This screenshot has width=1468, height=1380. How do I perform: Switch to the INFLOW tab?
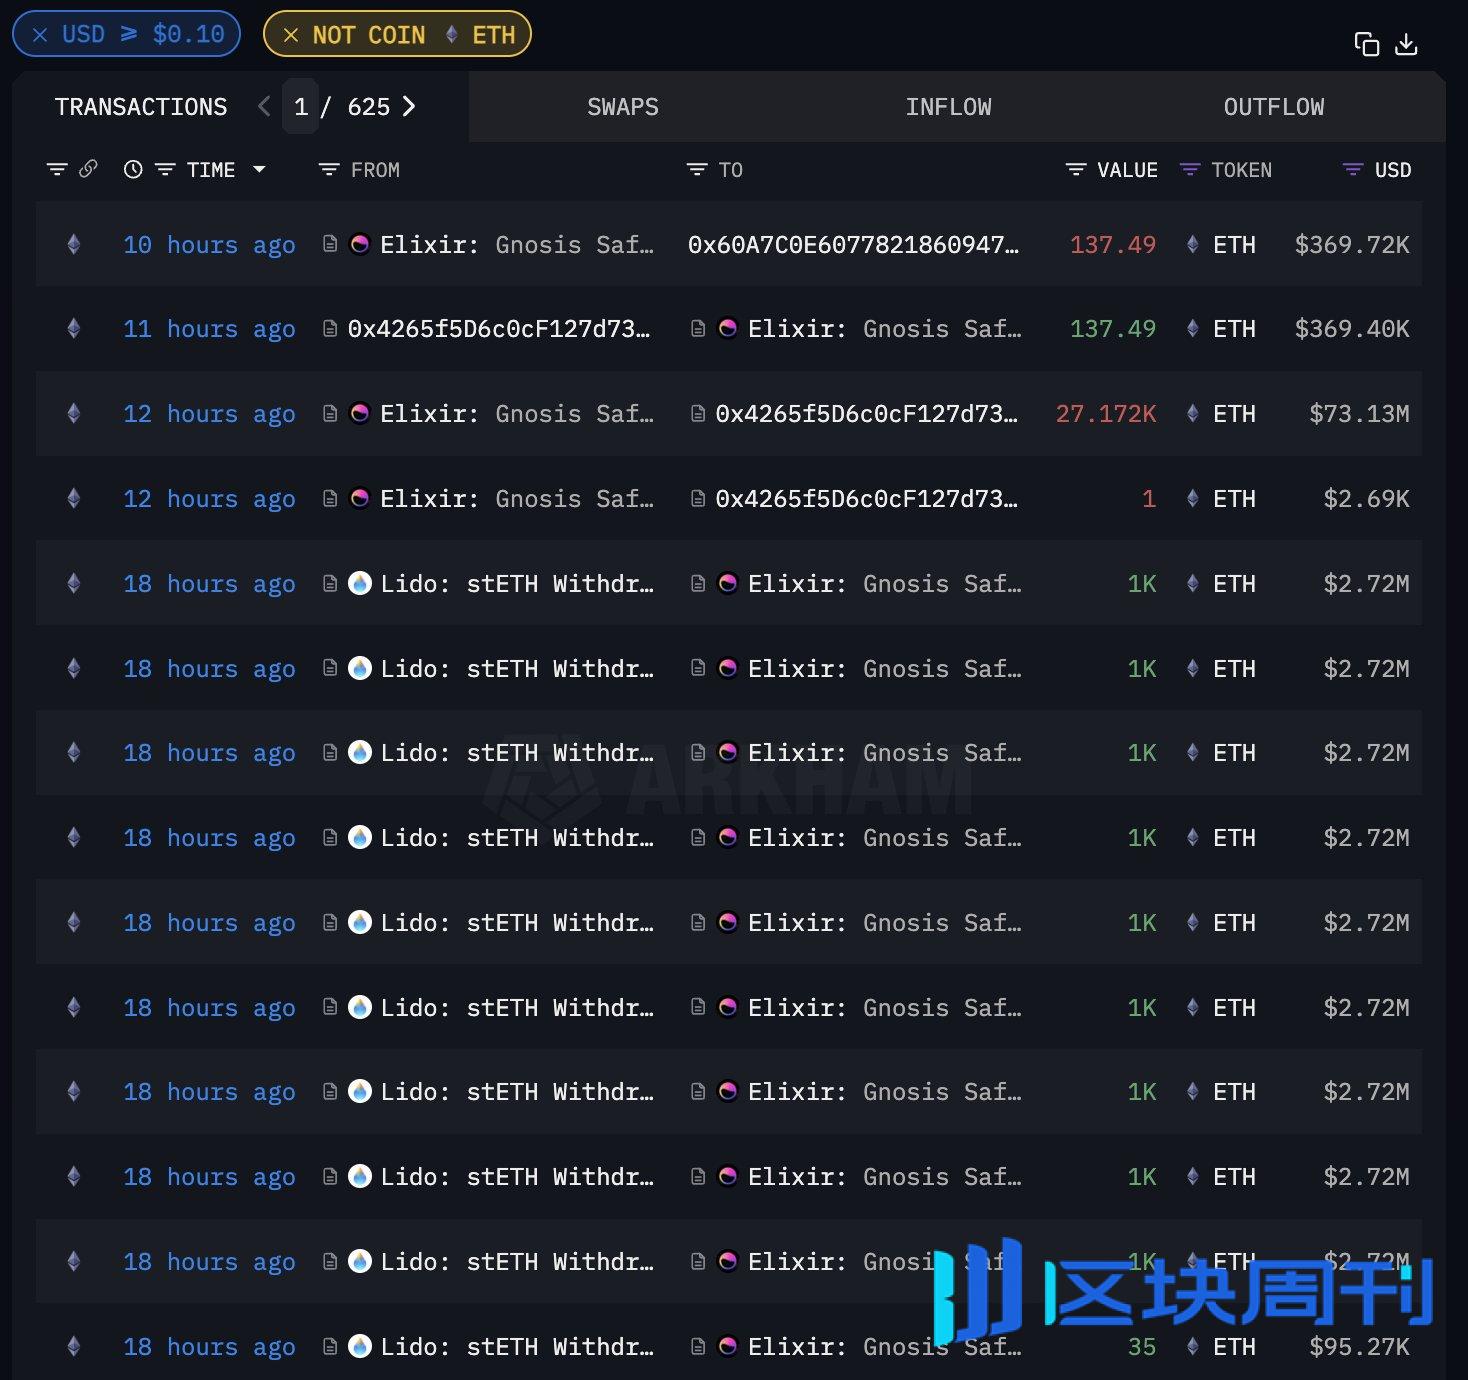[948, 107]
